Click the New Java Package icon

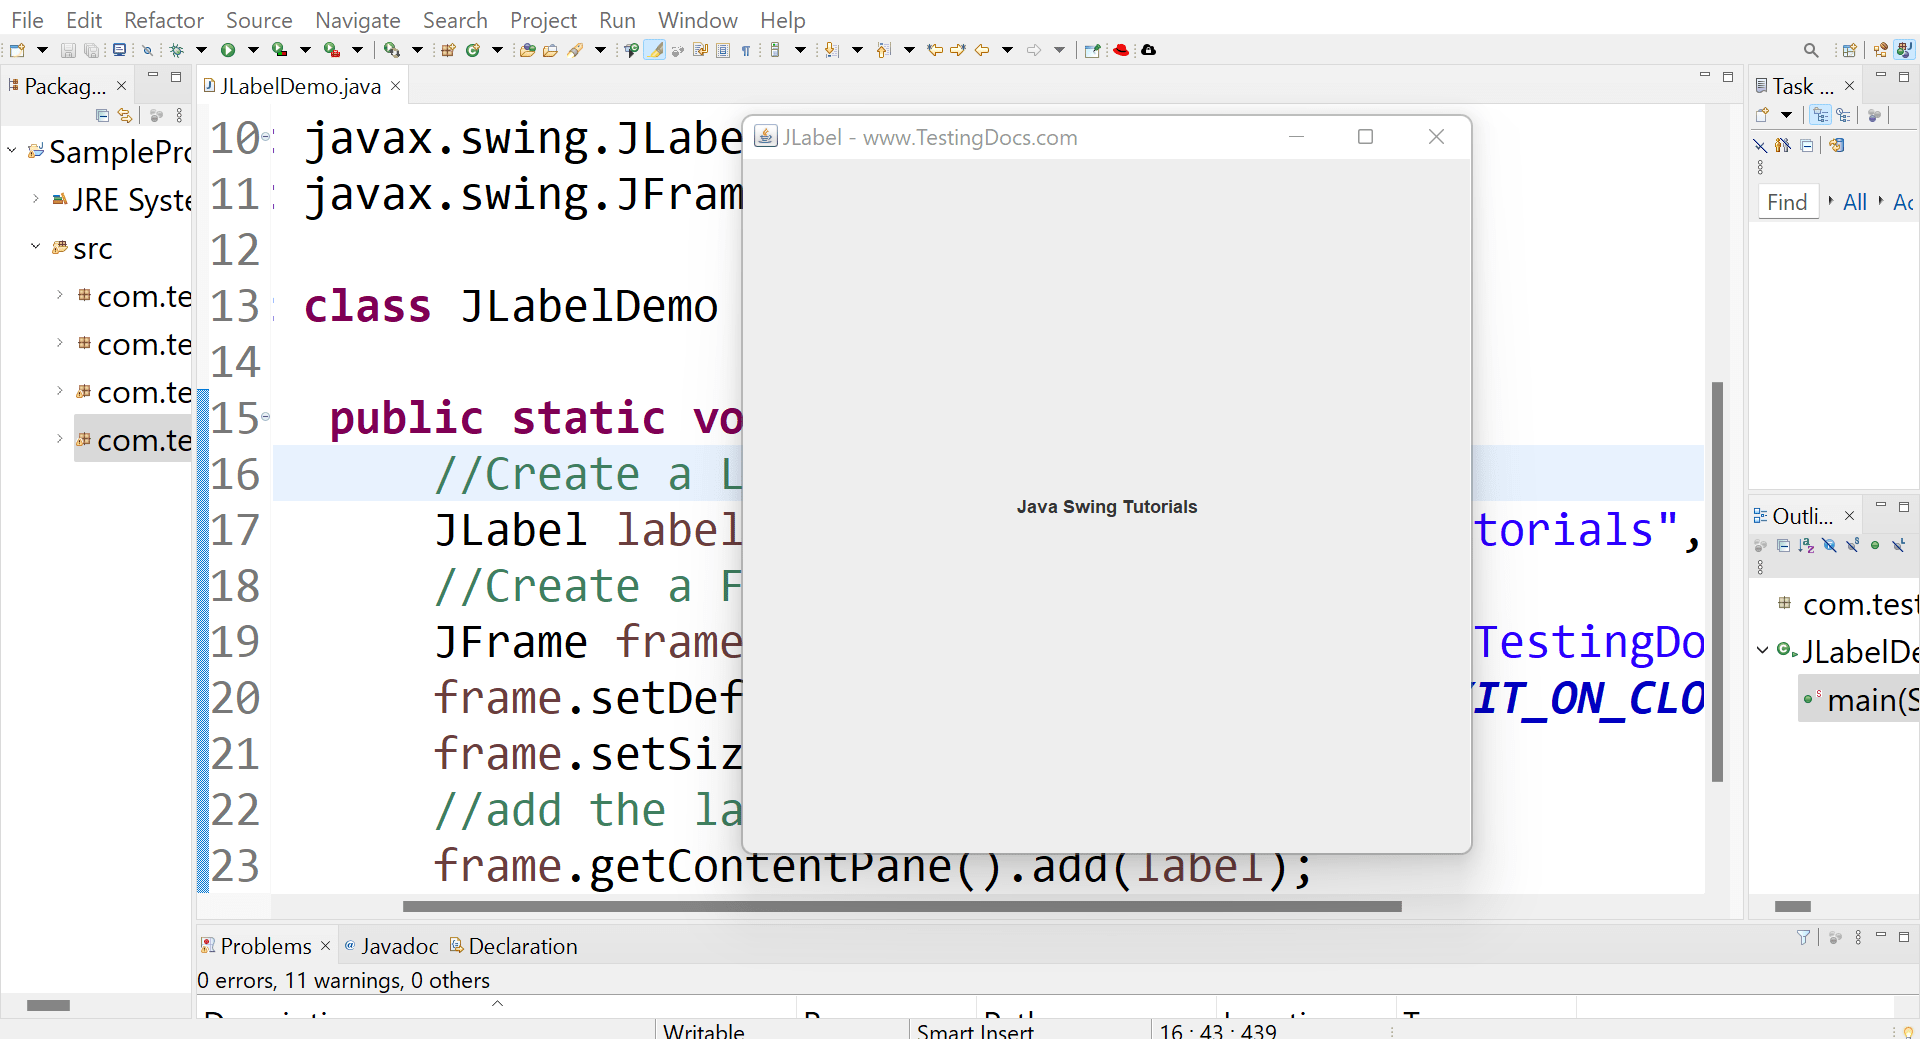pyautogui.click(x=449, y=50)
